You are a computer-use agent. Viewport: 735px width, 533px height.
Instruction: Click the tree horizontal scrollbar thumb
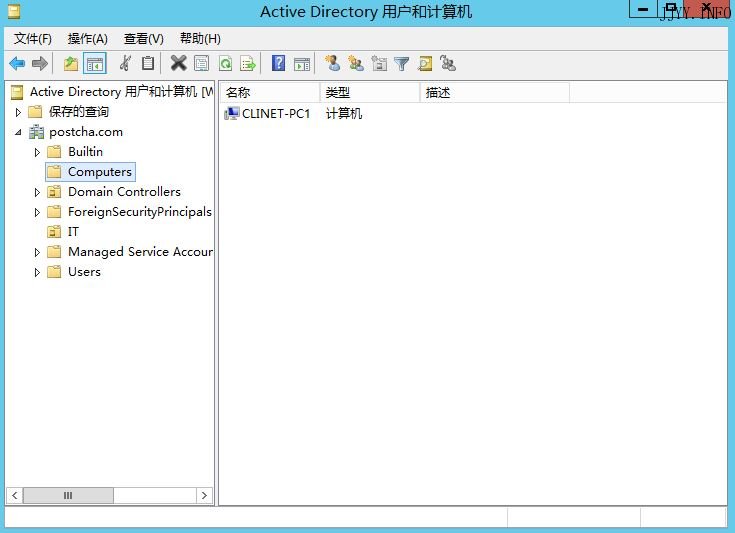68,495
